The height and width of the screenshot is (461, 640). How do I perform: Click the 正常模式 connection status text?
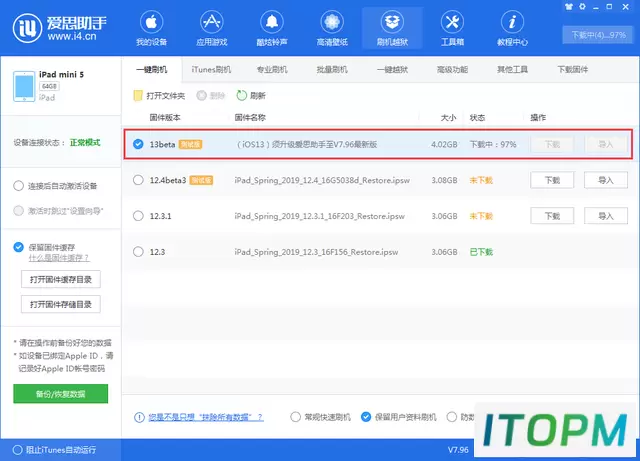85,143
